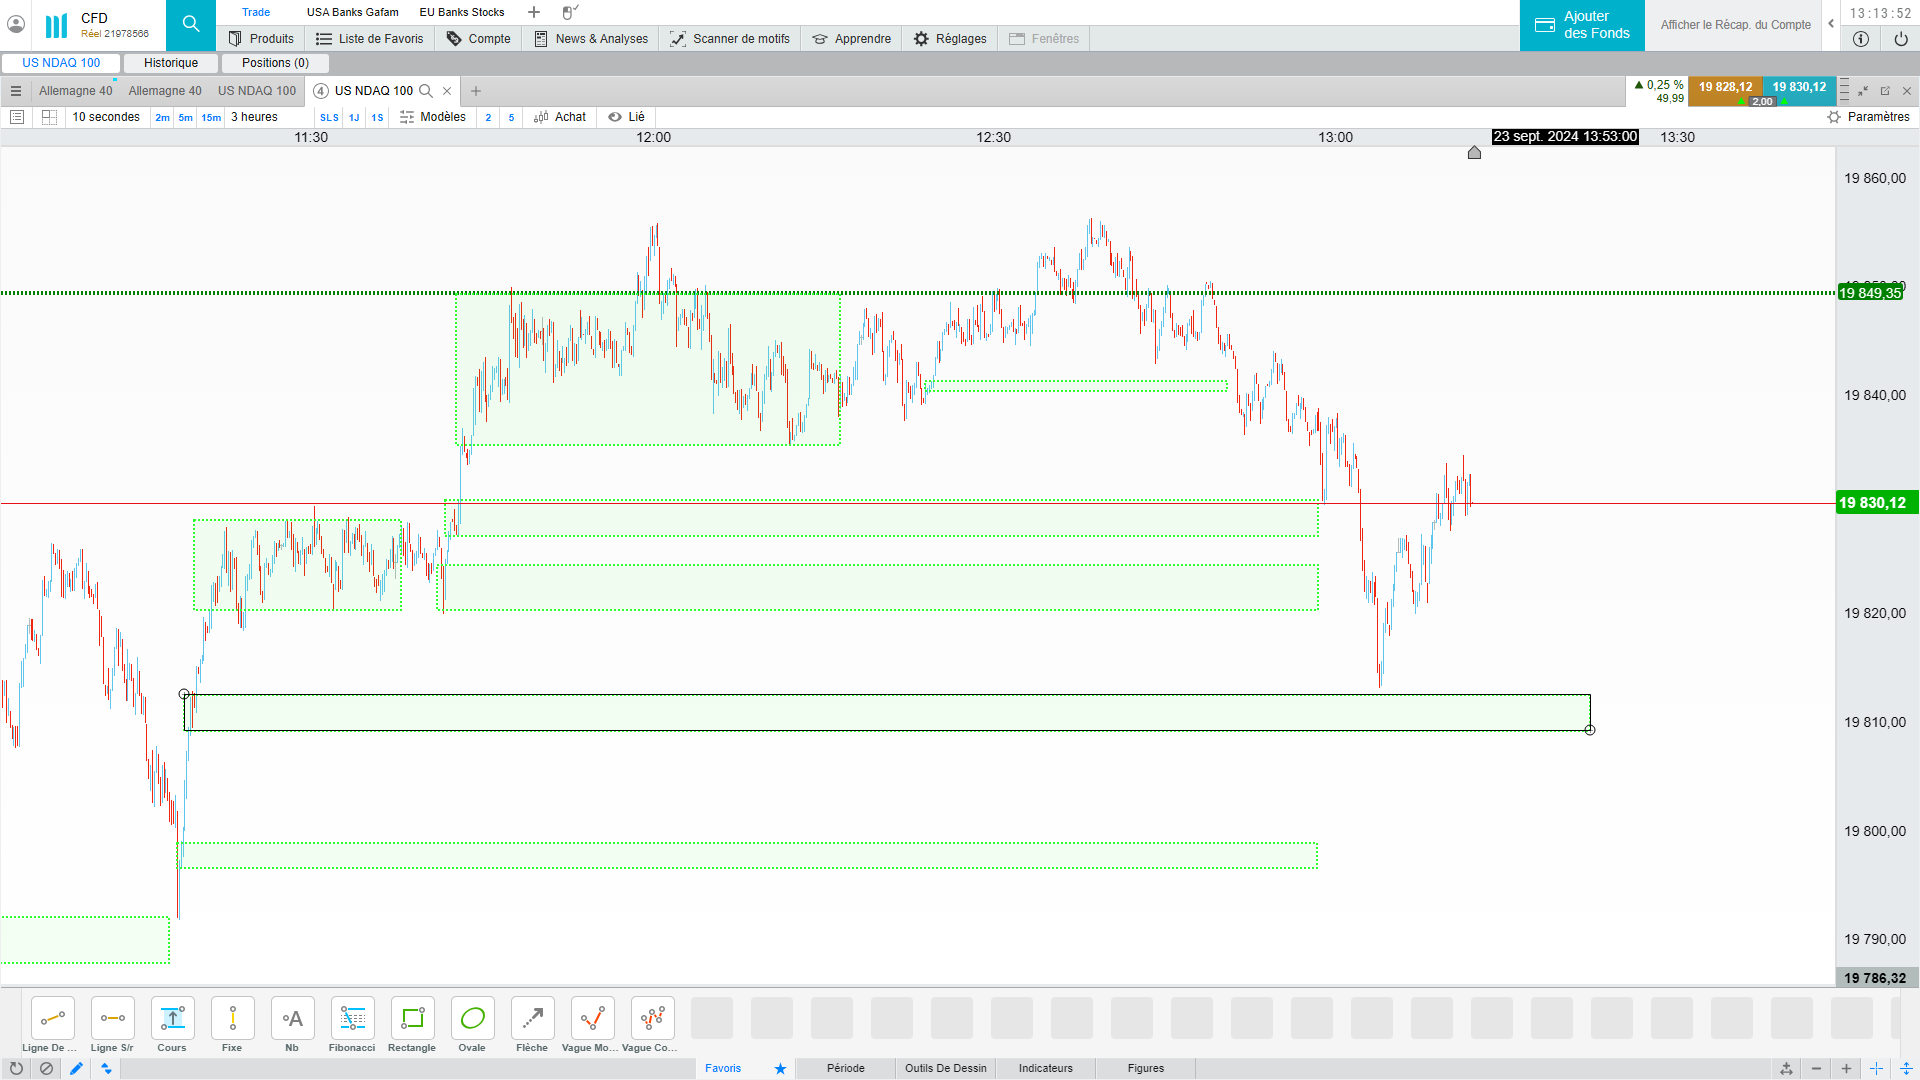This screenshot has height=1080, width=1920.
Task: Open the 3 heures range dropdown
Action: 254,117
